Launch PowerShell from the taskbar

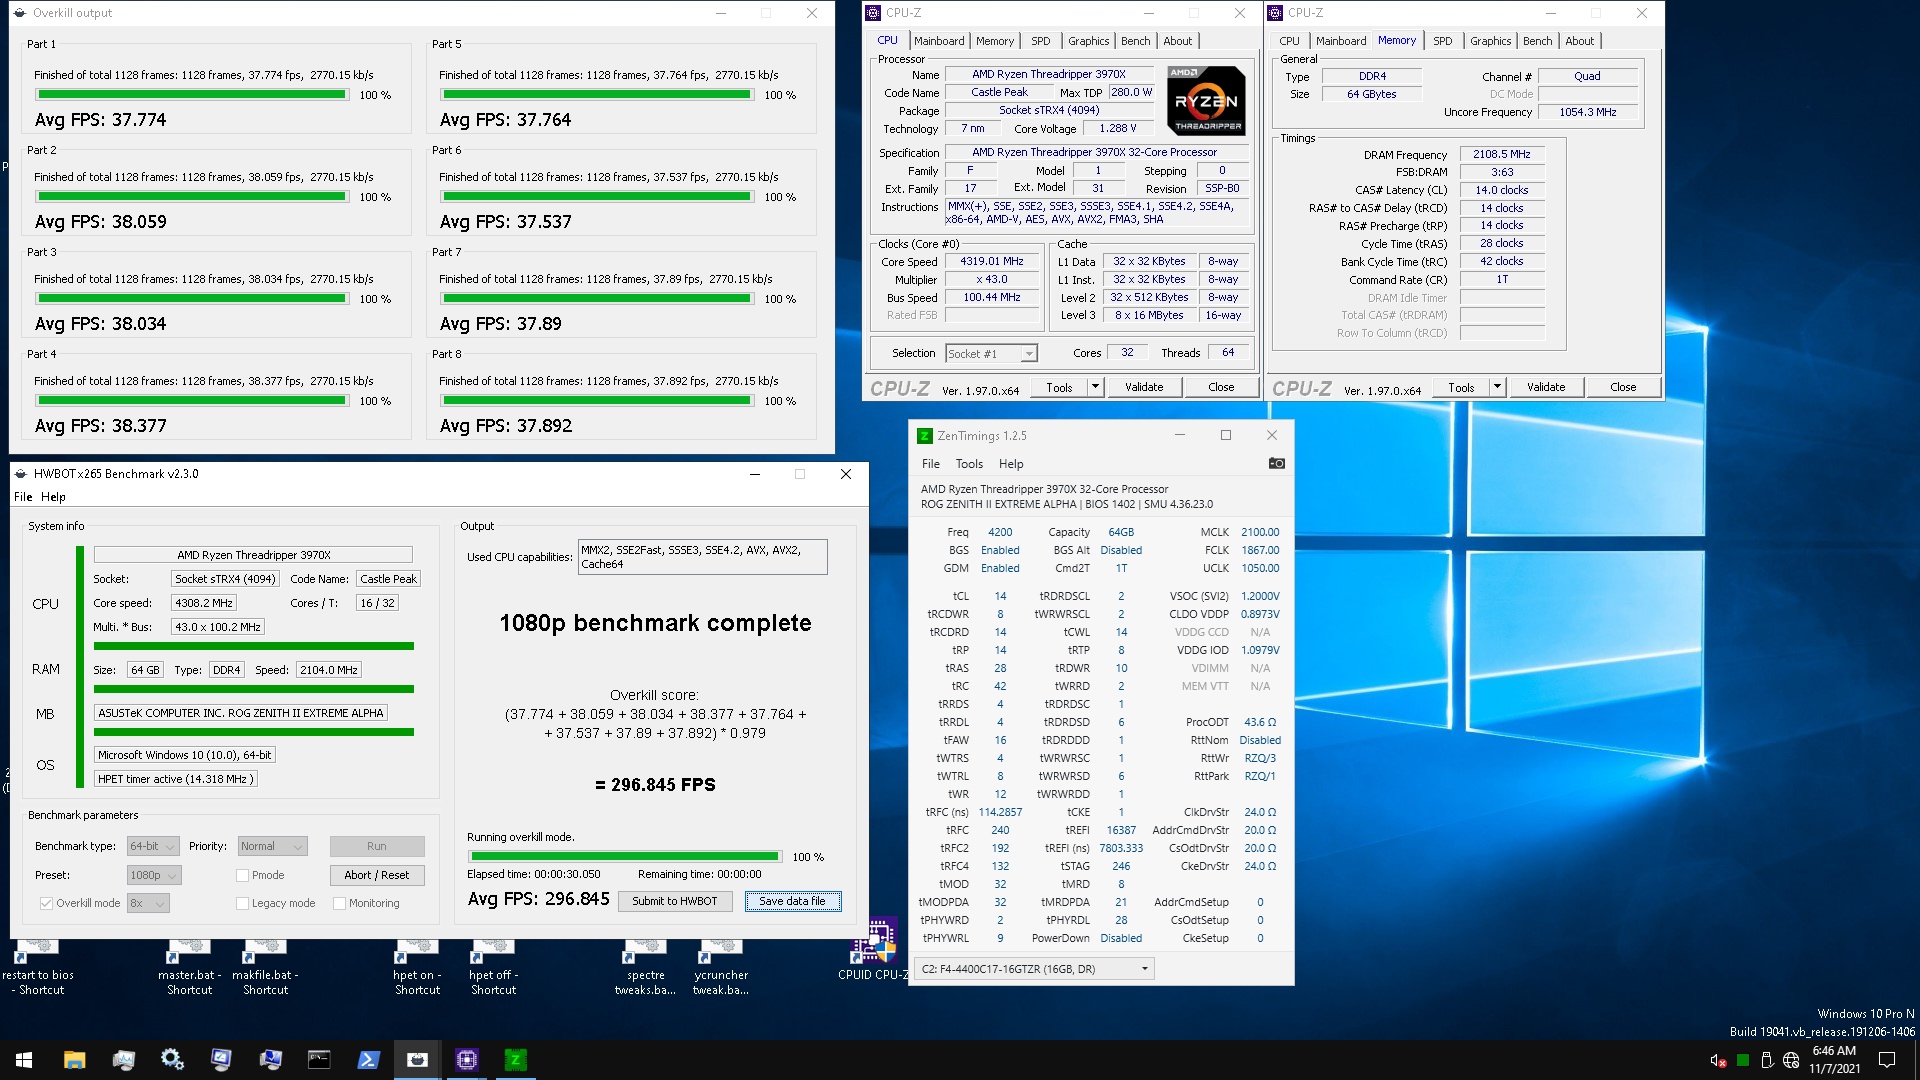368,1060
